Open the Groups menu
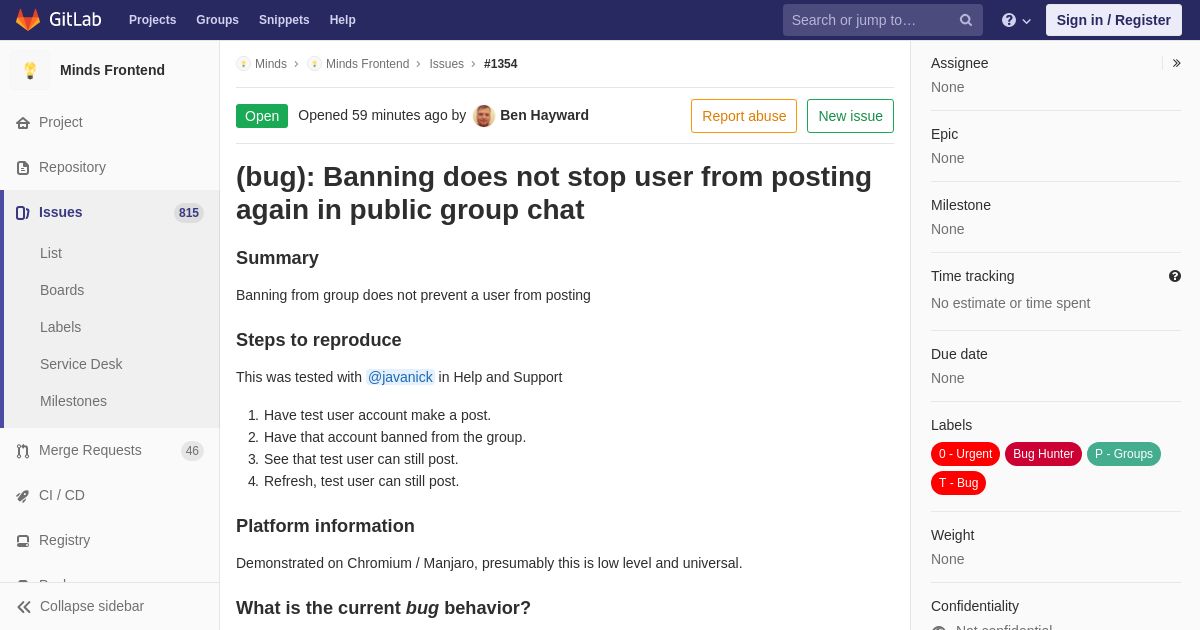This screenshot has width=1200, height=630. (217, 20)
